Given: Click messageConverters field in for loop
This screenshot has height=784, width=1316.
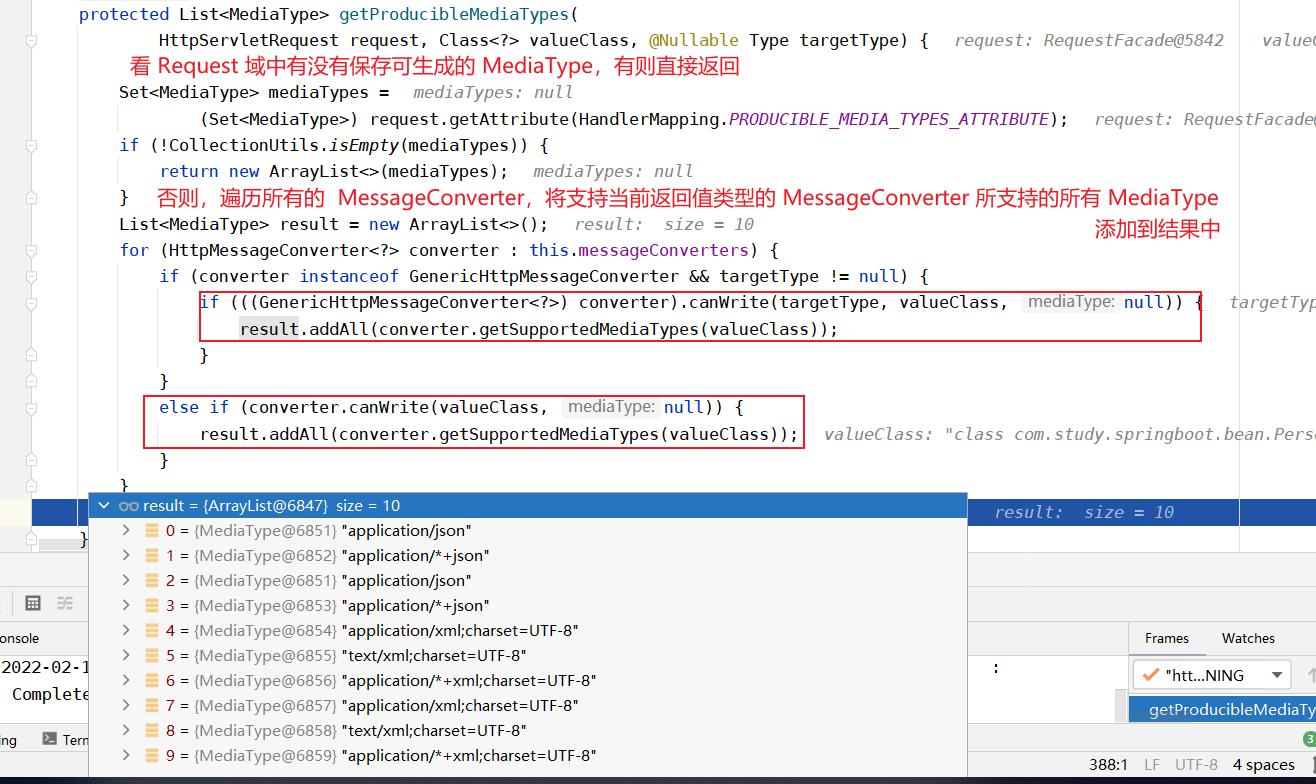Looking at the screenshot, I should 664,250.
